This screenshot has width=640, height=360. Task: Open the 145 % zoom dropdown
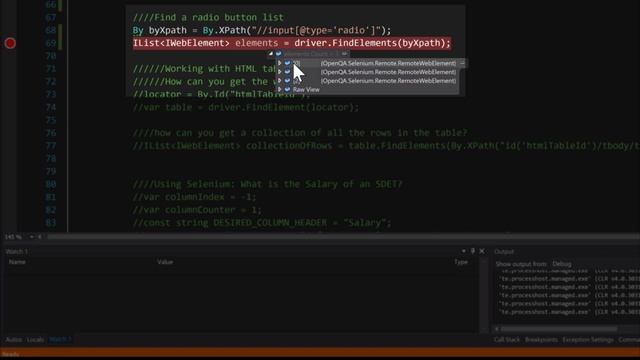click(x=31, y=237)
